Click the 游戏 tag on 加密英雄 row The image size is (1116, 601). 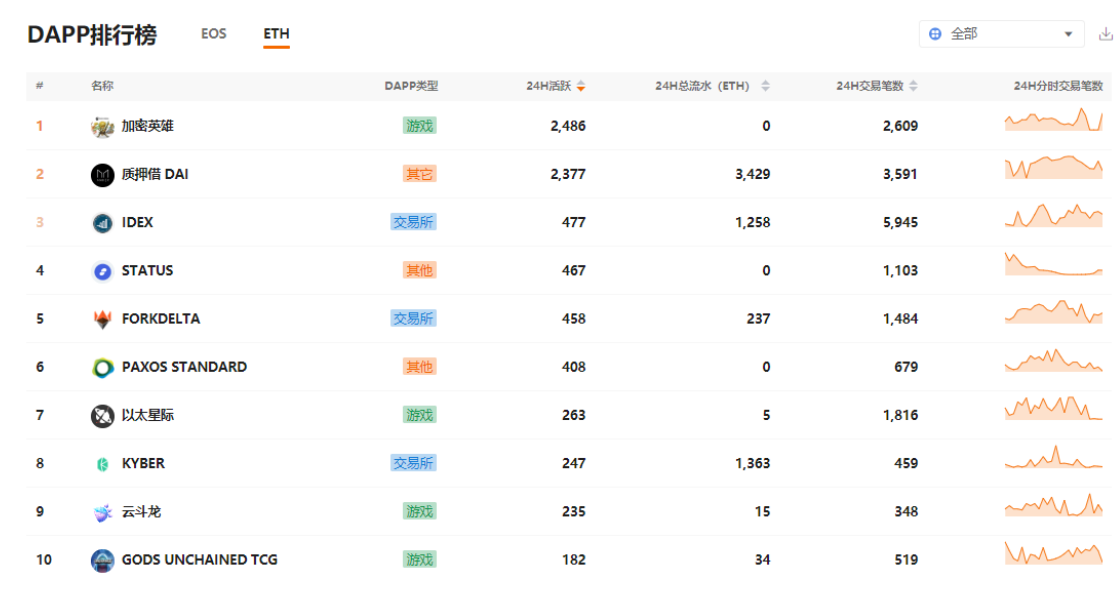click(x=419, y=126)
